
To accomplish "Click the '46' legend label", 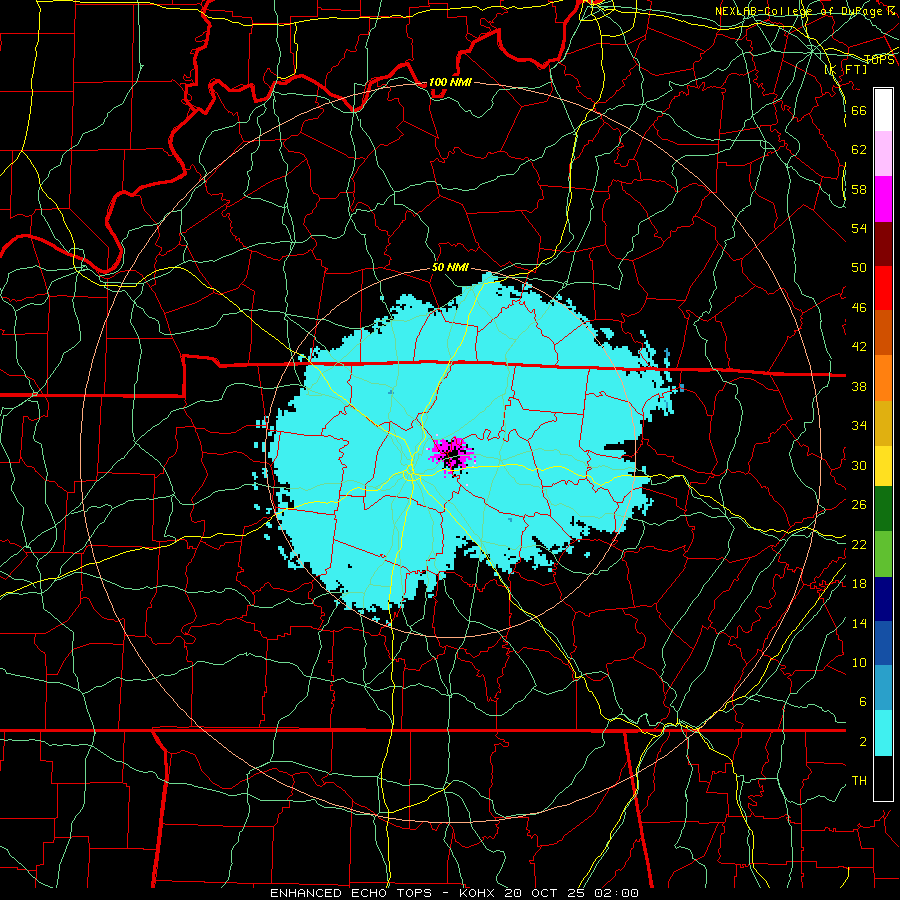I will pos(859,307).
